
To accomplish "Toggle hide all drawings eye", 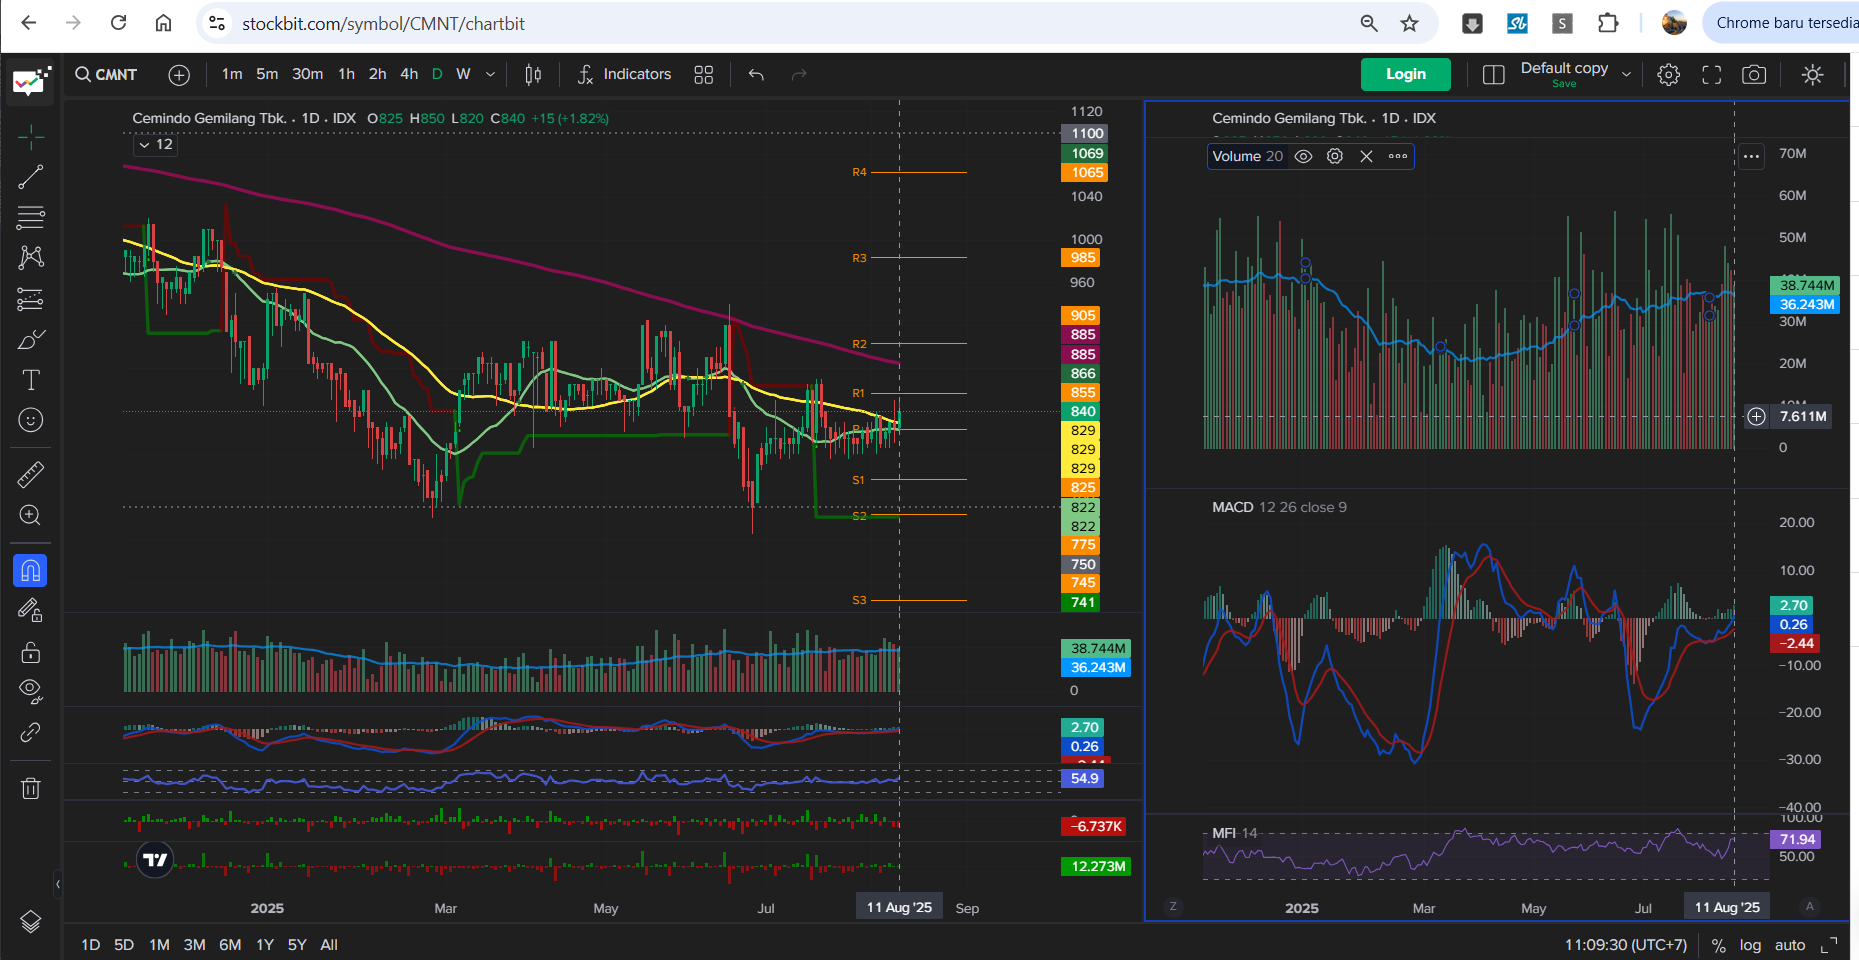I will pyautogui.click(x=31, y=690).
